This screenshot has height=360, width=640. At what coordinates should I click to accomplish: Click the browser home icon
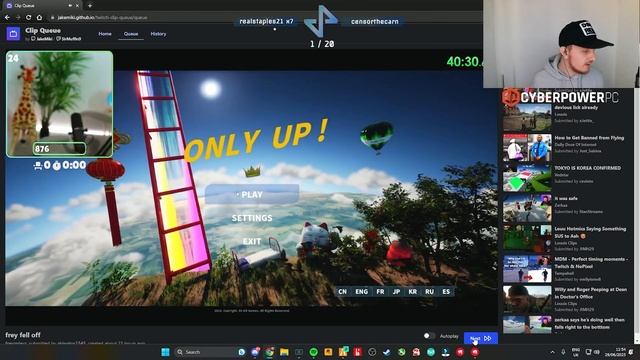[x=39, y=18]
